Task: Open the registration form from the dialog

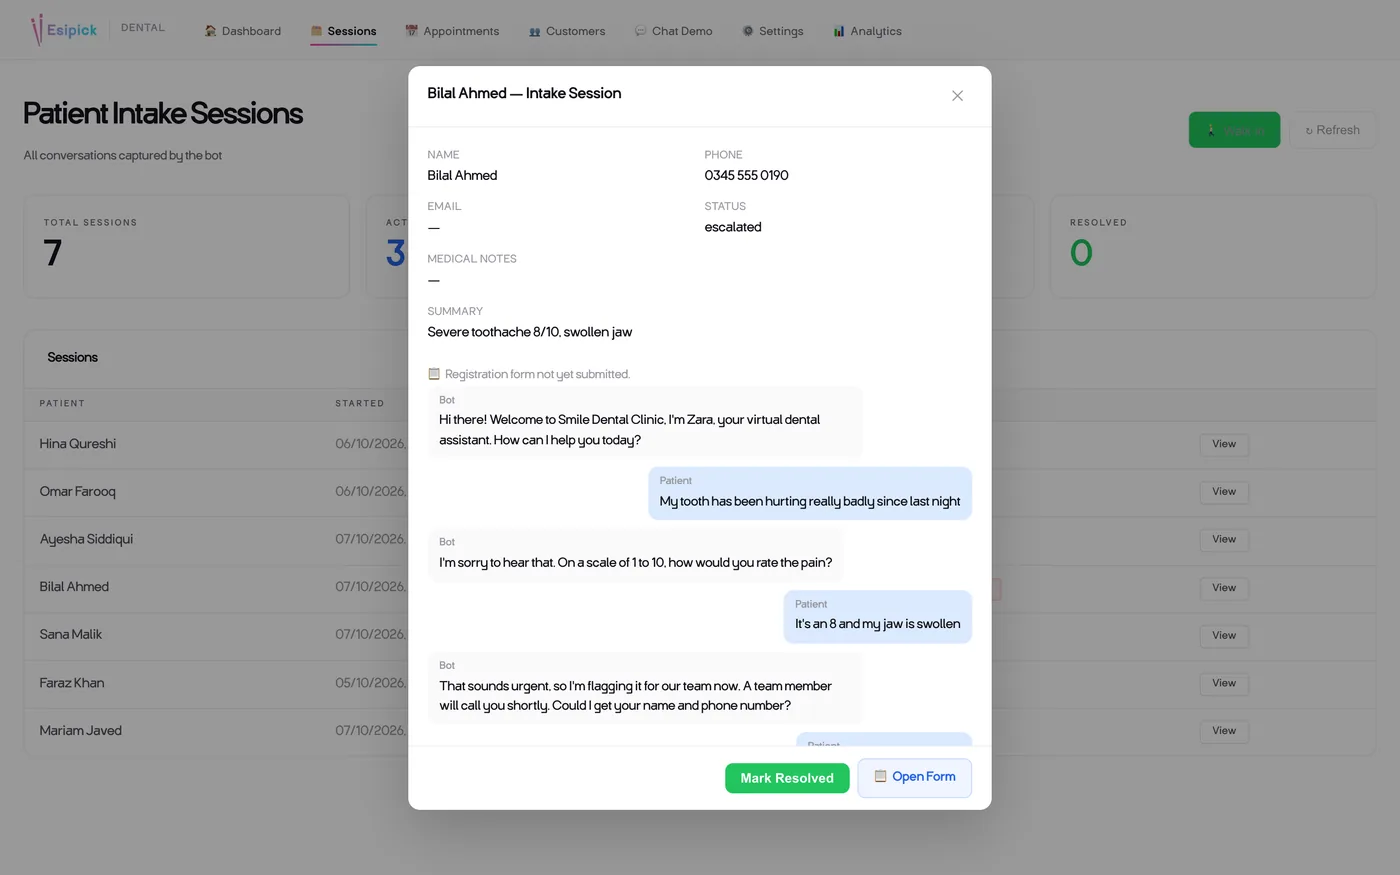Action: pos(914,777)
